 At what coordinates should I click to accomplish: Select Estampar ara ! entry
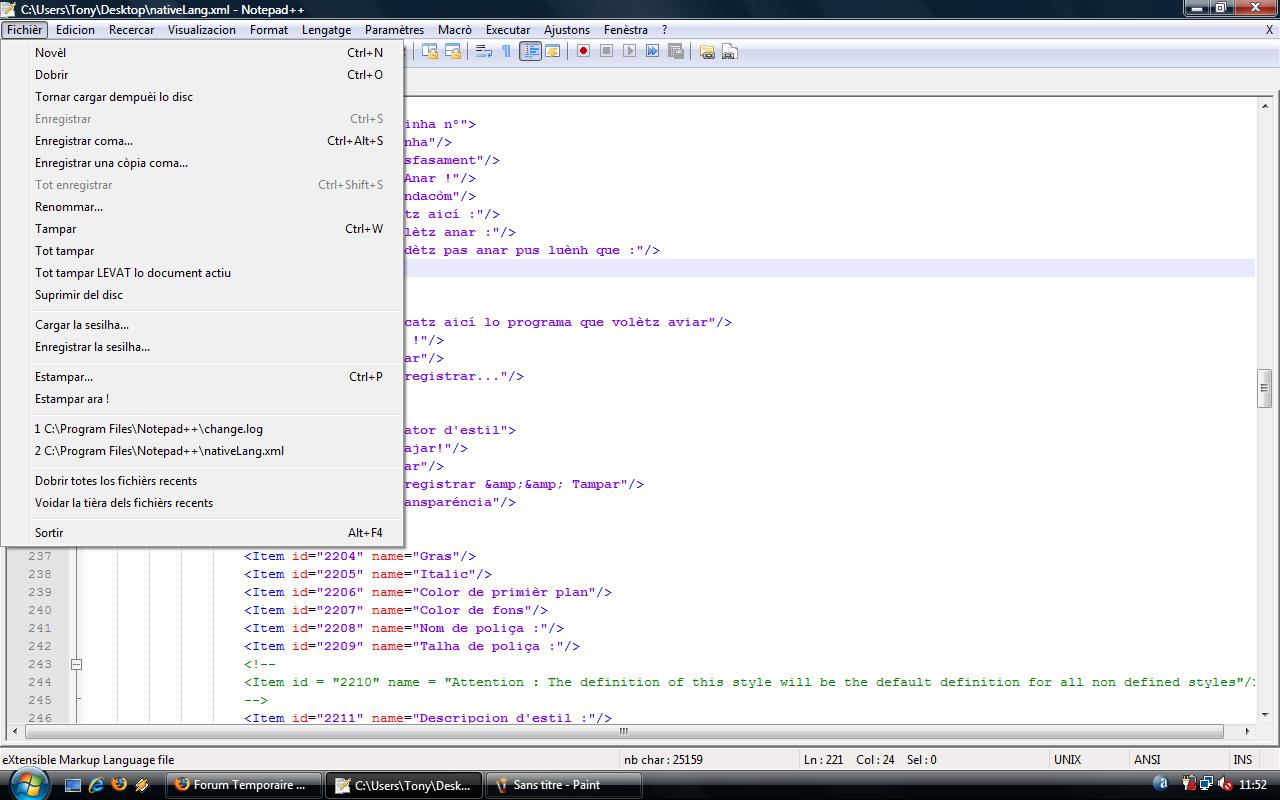[203, 399]
